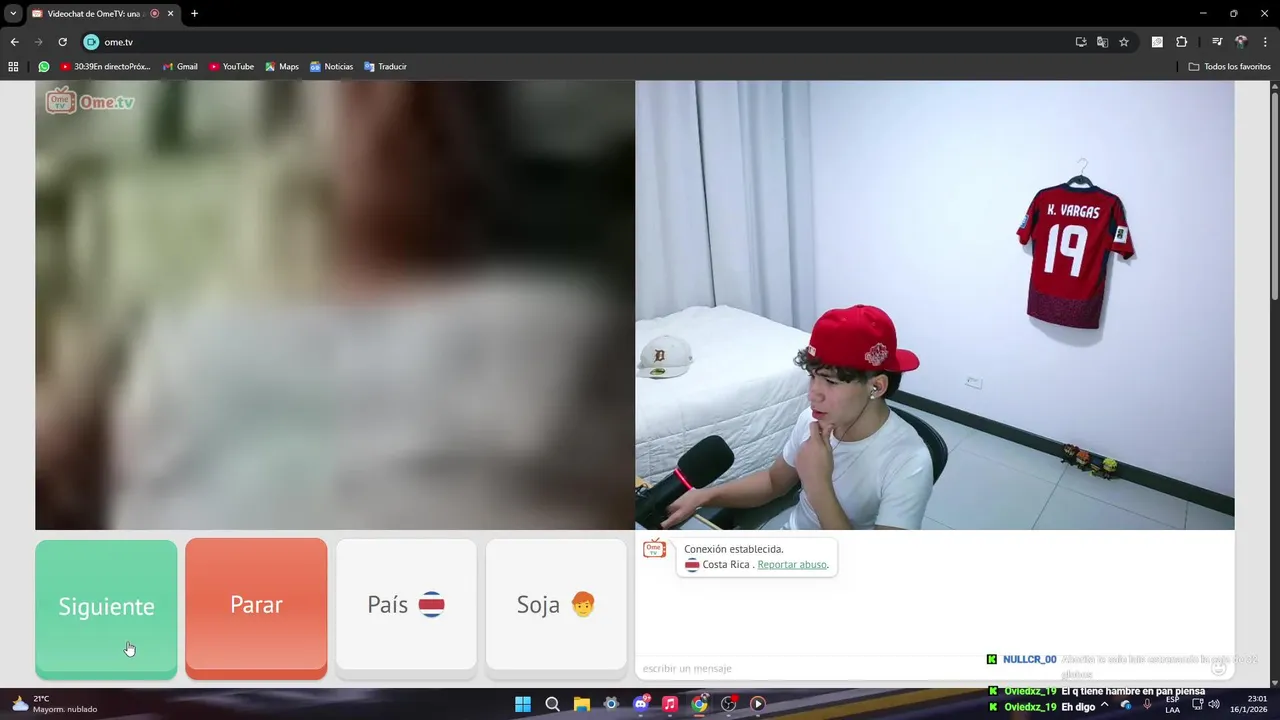This screenshot has width=1280, height=720.
Task: Click the pinned extension icon before Extensions
Action: pyautogui.click(x=1157, y=42)
